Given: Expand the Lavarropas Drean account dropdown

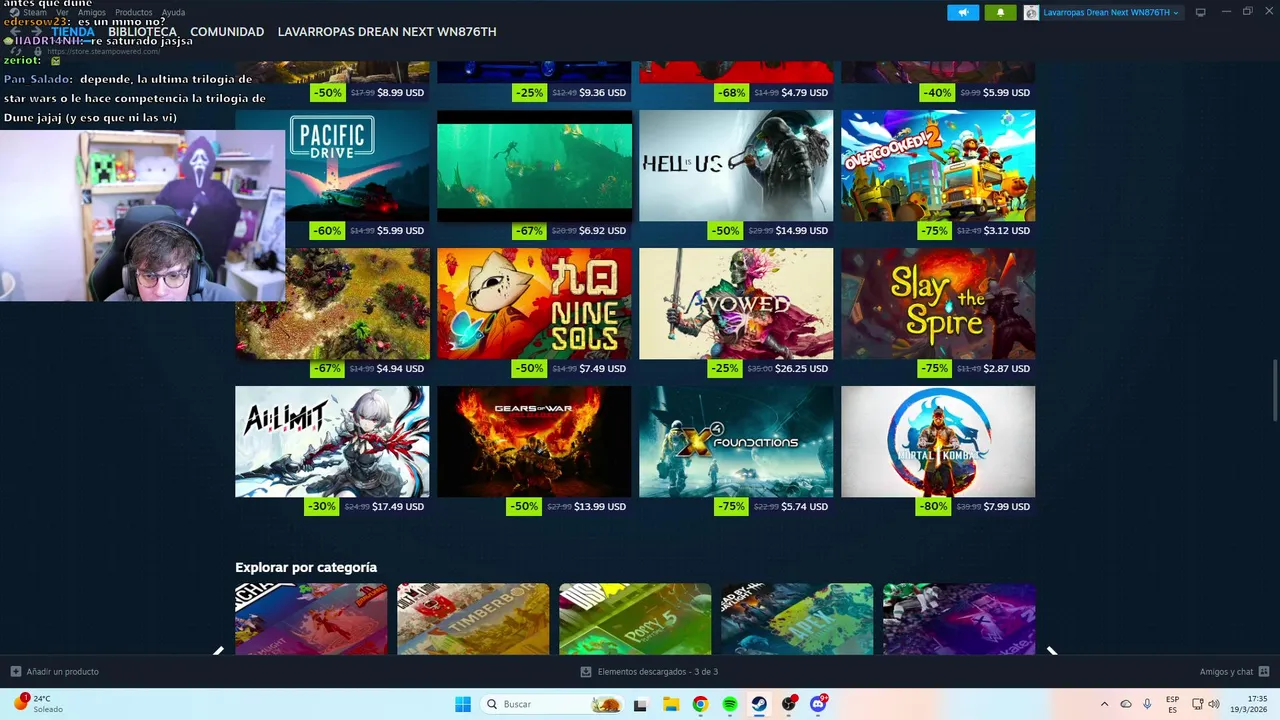Looking at the screenshot, I should (x=1111, y=13).
